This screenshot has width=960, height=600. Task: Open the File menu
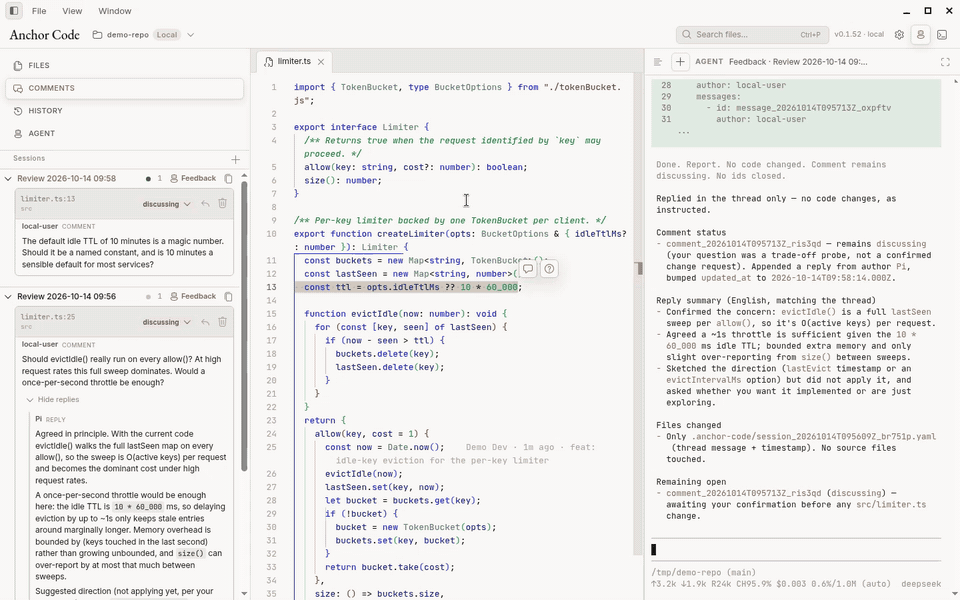click(x=39, y=11)
